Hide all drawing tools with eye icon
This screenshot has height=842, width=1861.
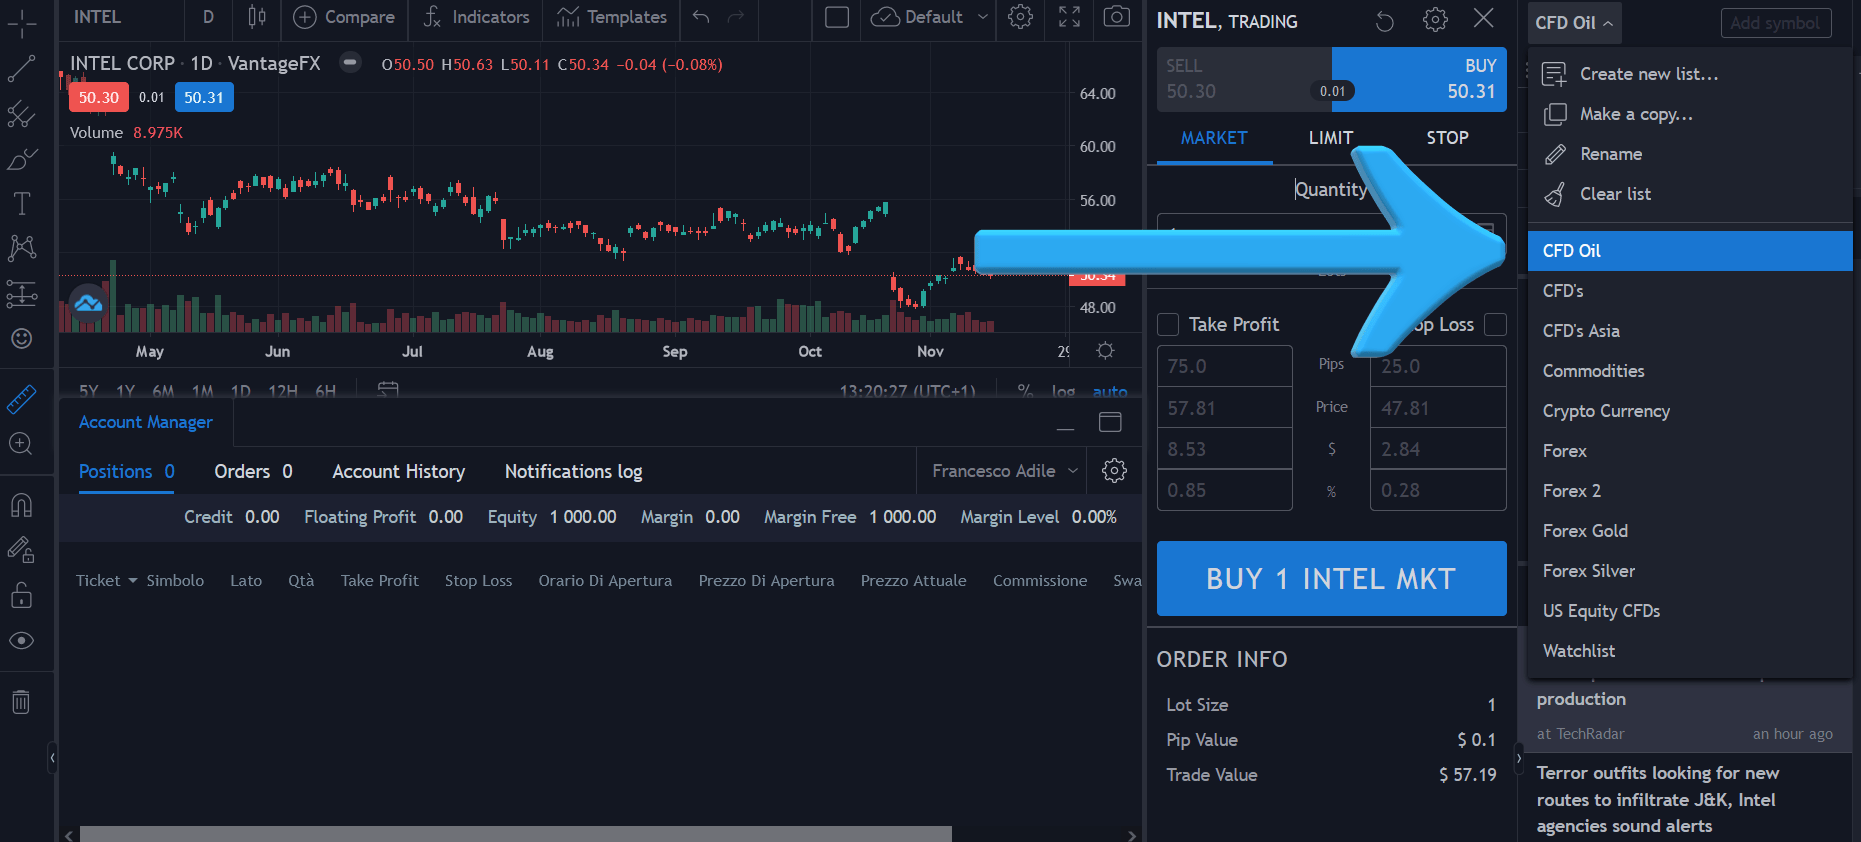21,641
